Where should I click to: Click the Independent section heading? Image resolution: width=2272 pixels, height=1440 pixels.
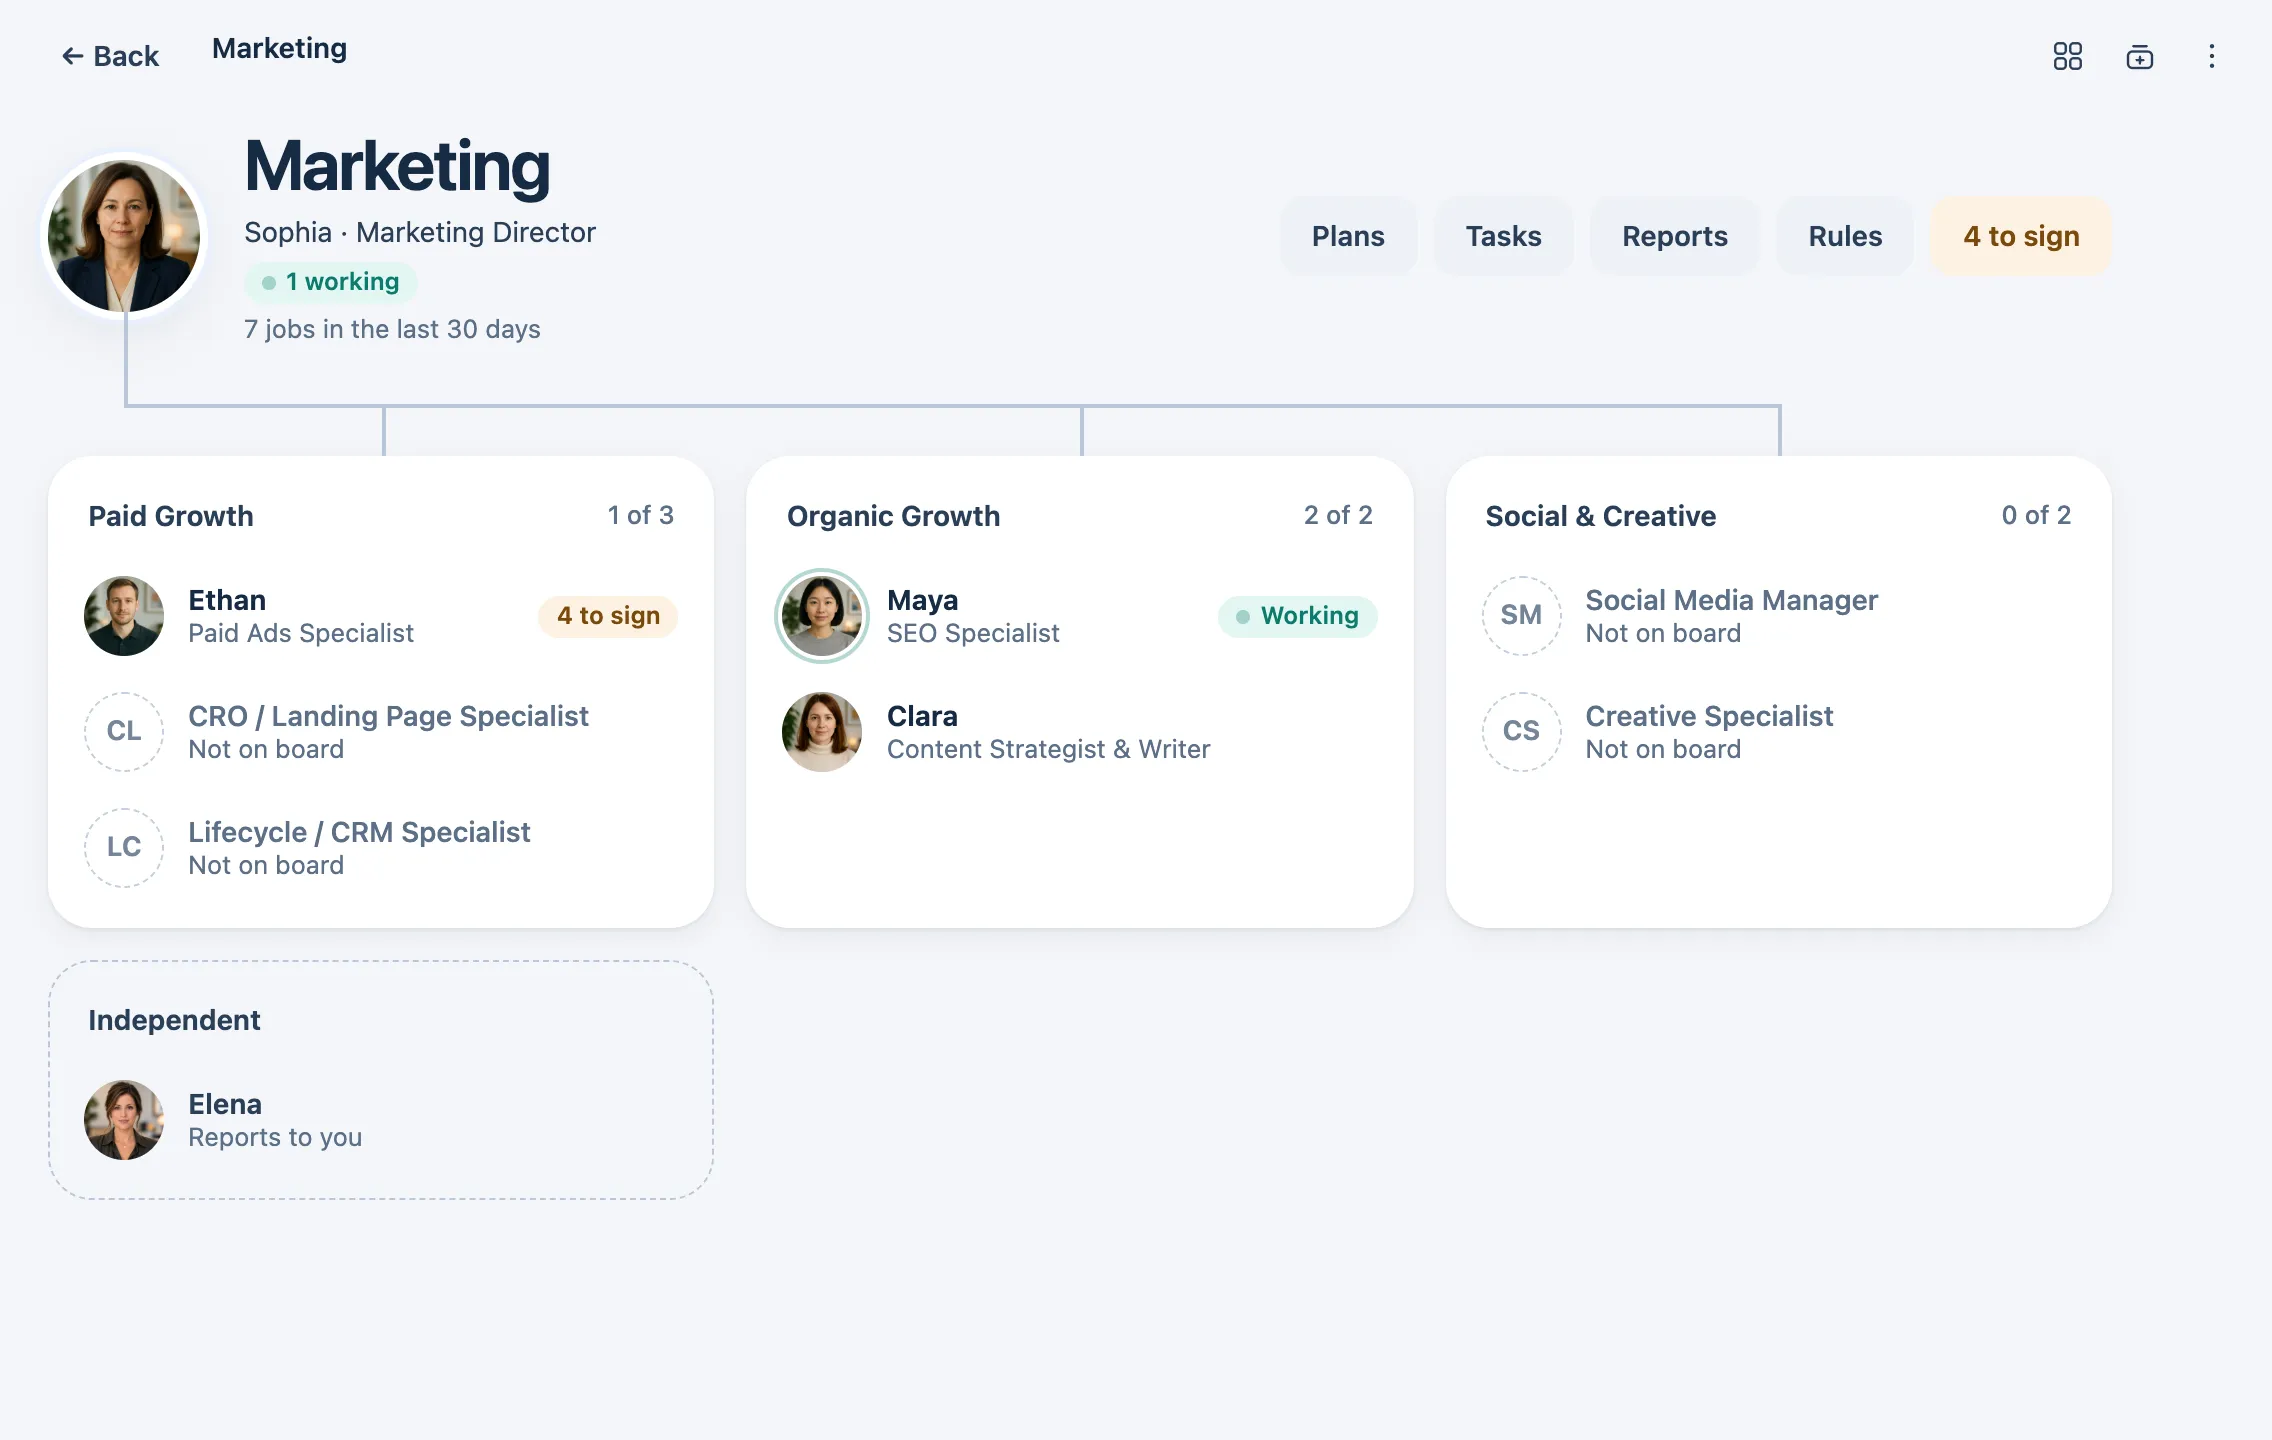tap(174, 1020)
